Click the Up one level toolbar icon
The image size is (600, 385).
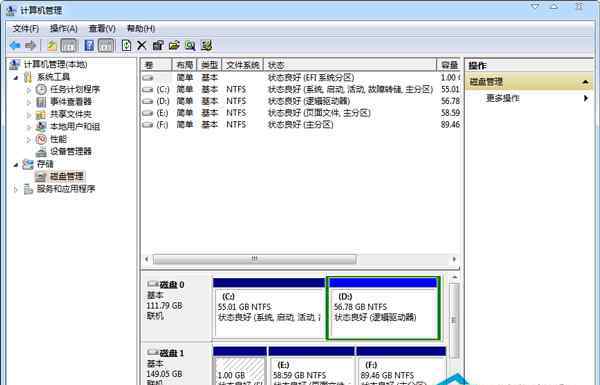click(52, 46)
